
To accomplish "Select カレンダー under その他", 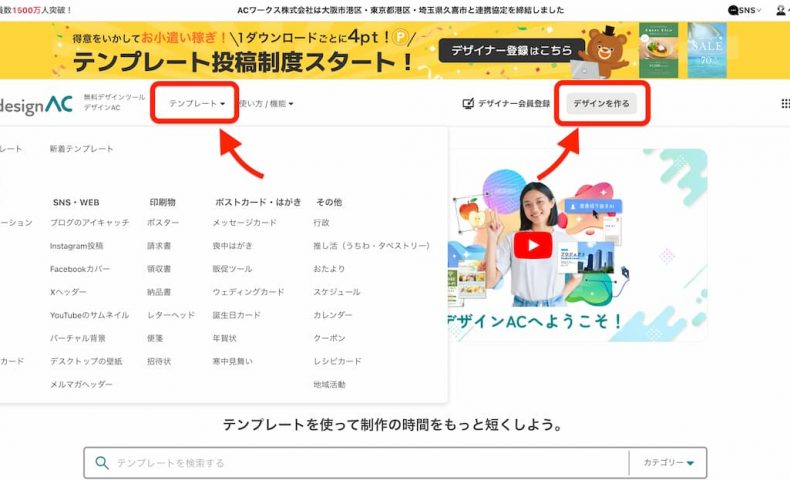I will pyautogui.click(x=333, y=315).
